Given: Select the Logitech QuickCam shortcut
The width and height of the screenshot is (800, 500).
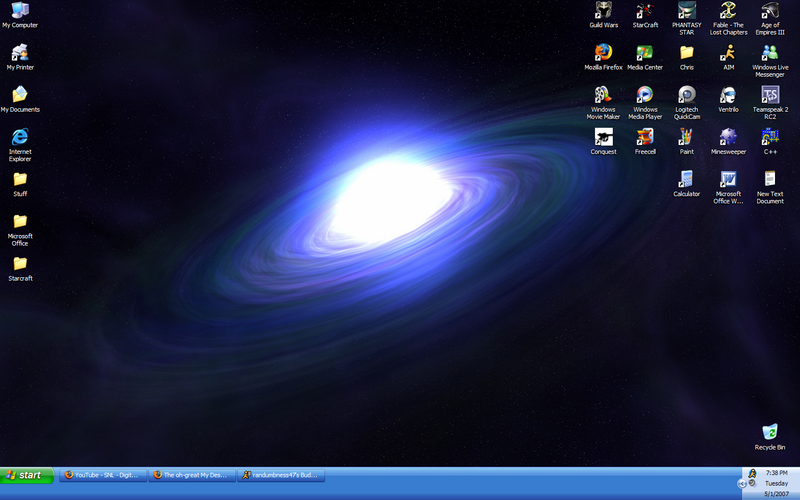Looking at the screenshot, I should (687, 103).
